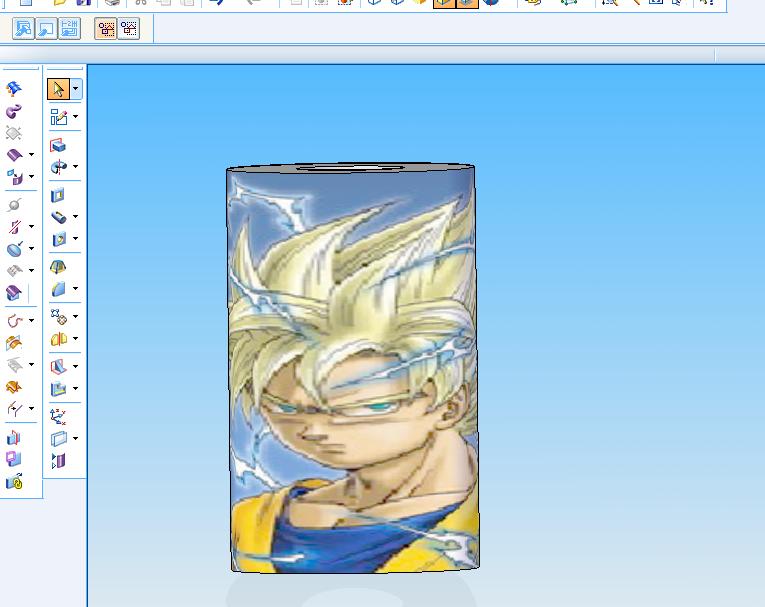Toggle the unhighlighted selection mode button

point(129,29)
